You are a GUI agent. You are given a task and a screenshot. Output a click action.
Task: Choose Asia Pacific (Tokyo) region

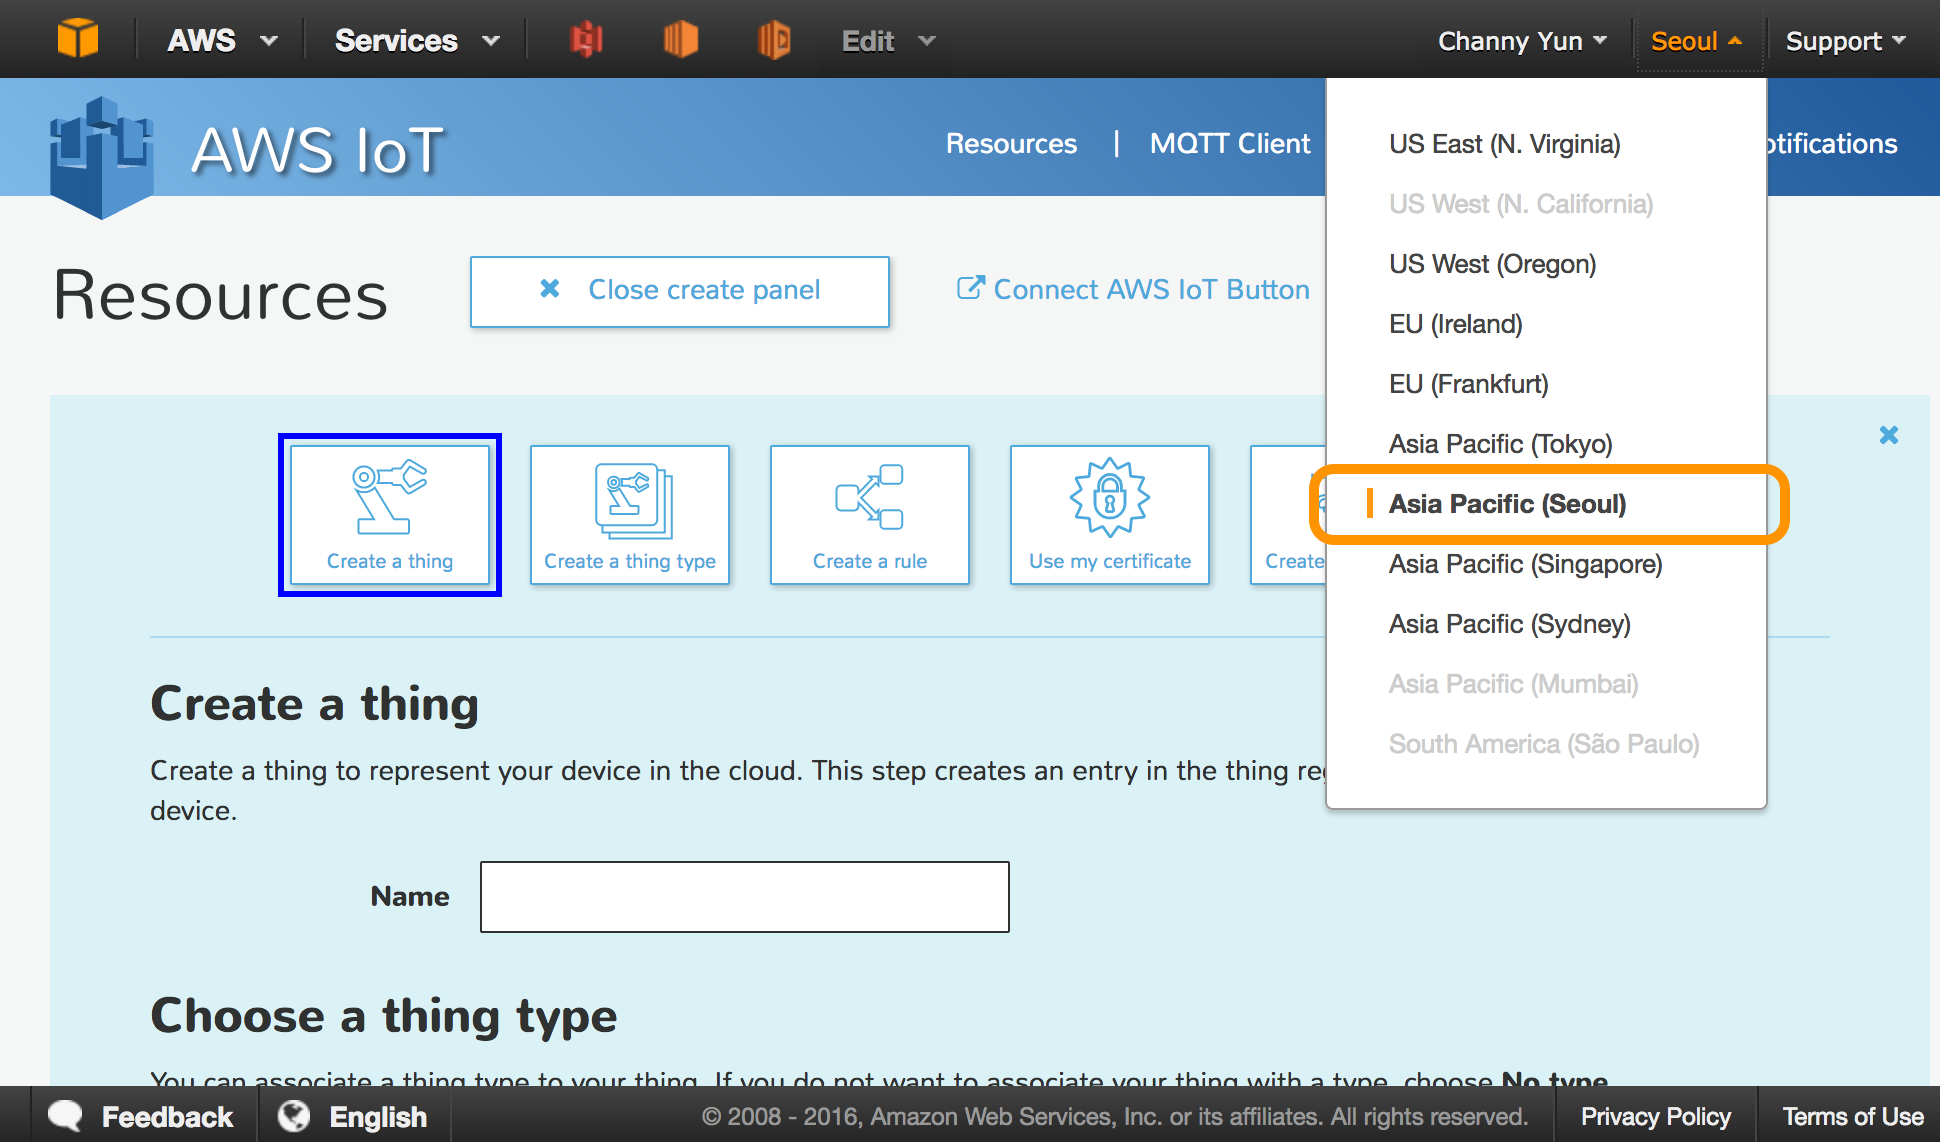[x=1500, y=444]
